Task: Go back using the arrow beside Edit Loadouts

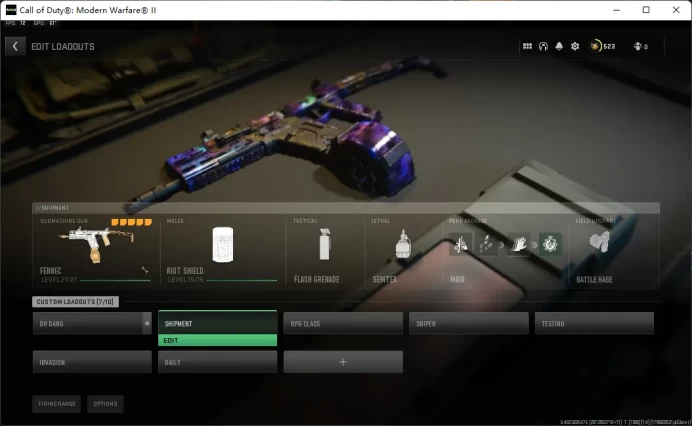Action: pyautogui.click(x=15, y=46)
